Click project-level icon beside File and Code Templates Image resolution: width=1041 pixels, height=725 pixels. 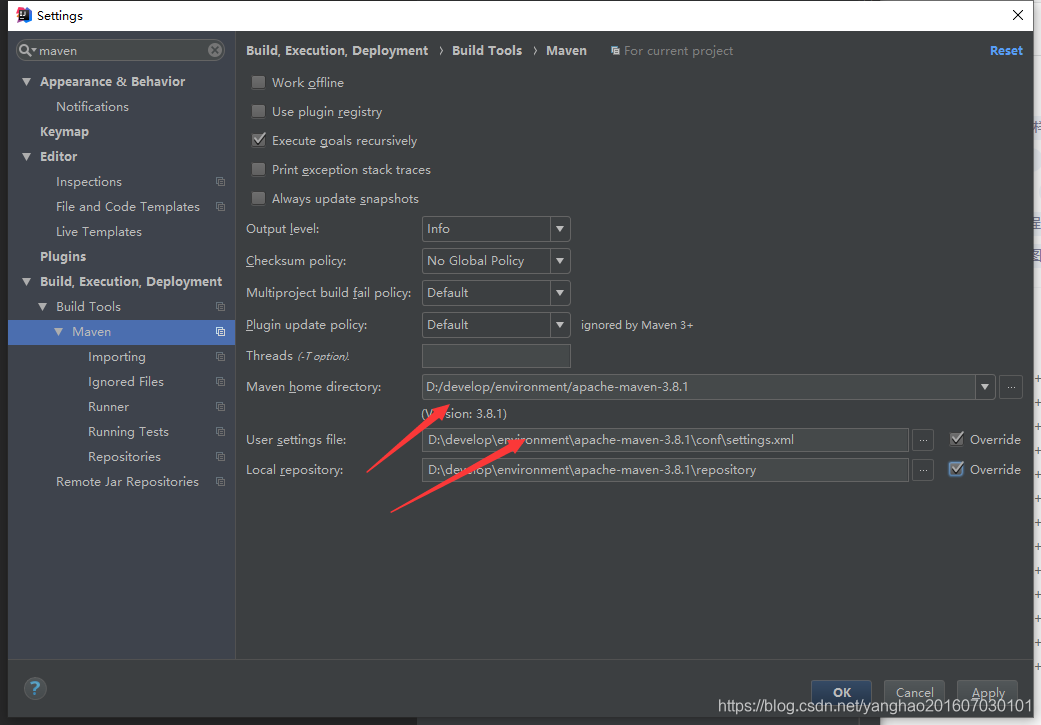click(x=220, y=206)
